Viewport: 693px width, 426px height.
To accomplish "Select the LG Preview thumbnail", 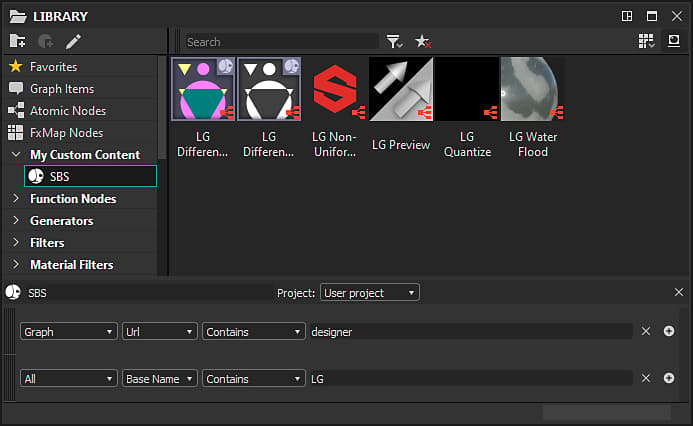I will click(x=401, y=108).
